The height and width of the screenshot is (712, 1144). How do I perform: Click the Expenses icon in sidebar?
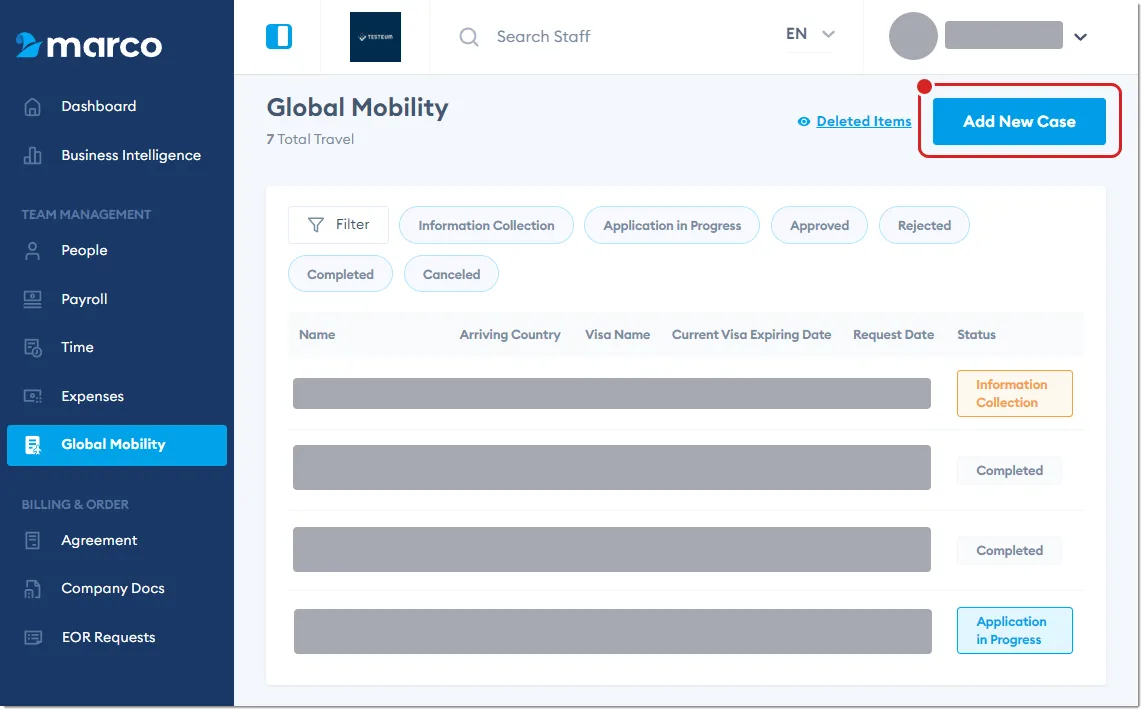pos(32,396)
